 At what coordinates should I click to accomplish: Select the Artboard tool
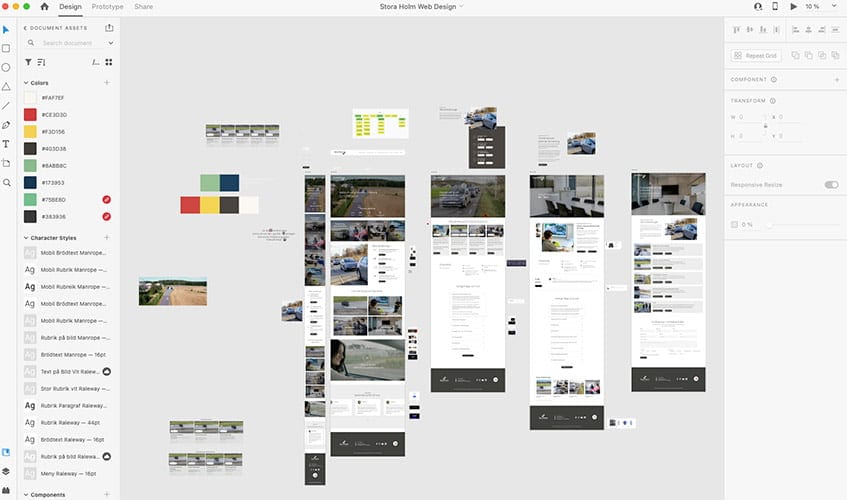(x=6, y=163)
